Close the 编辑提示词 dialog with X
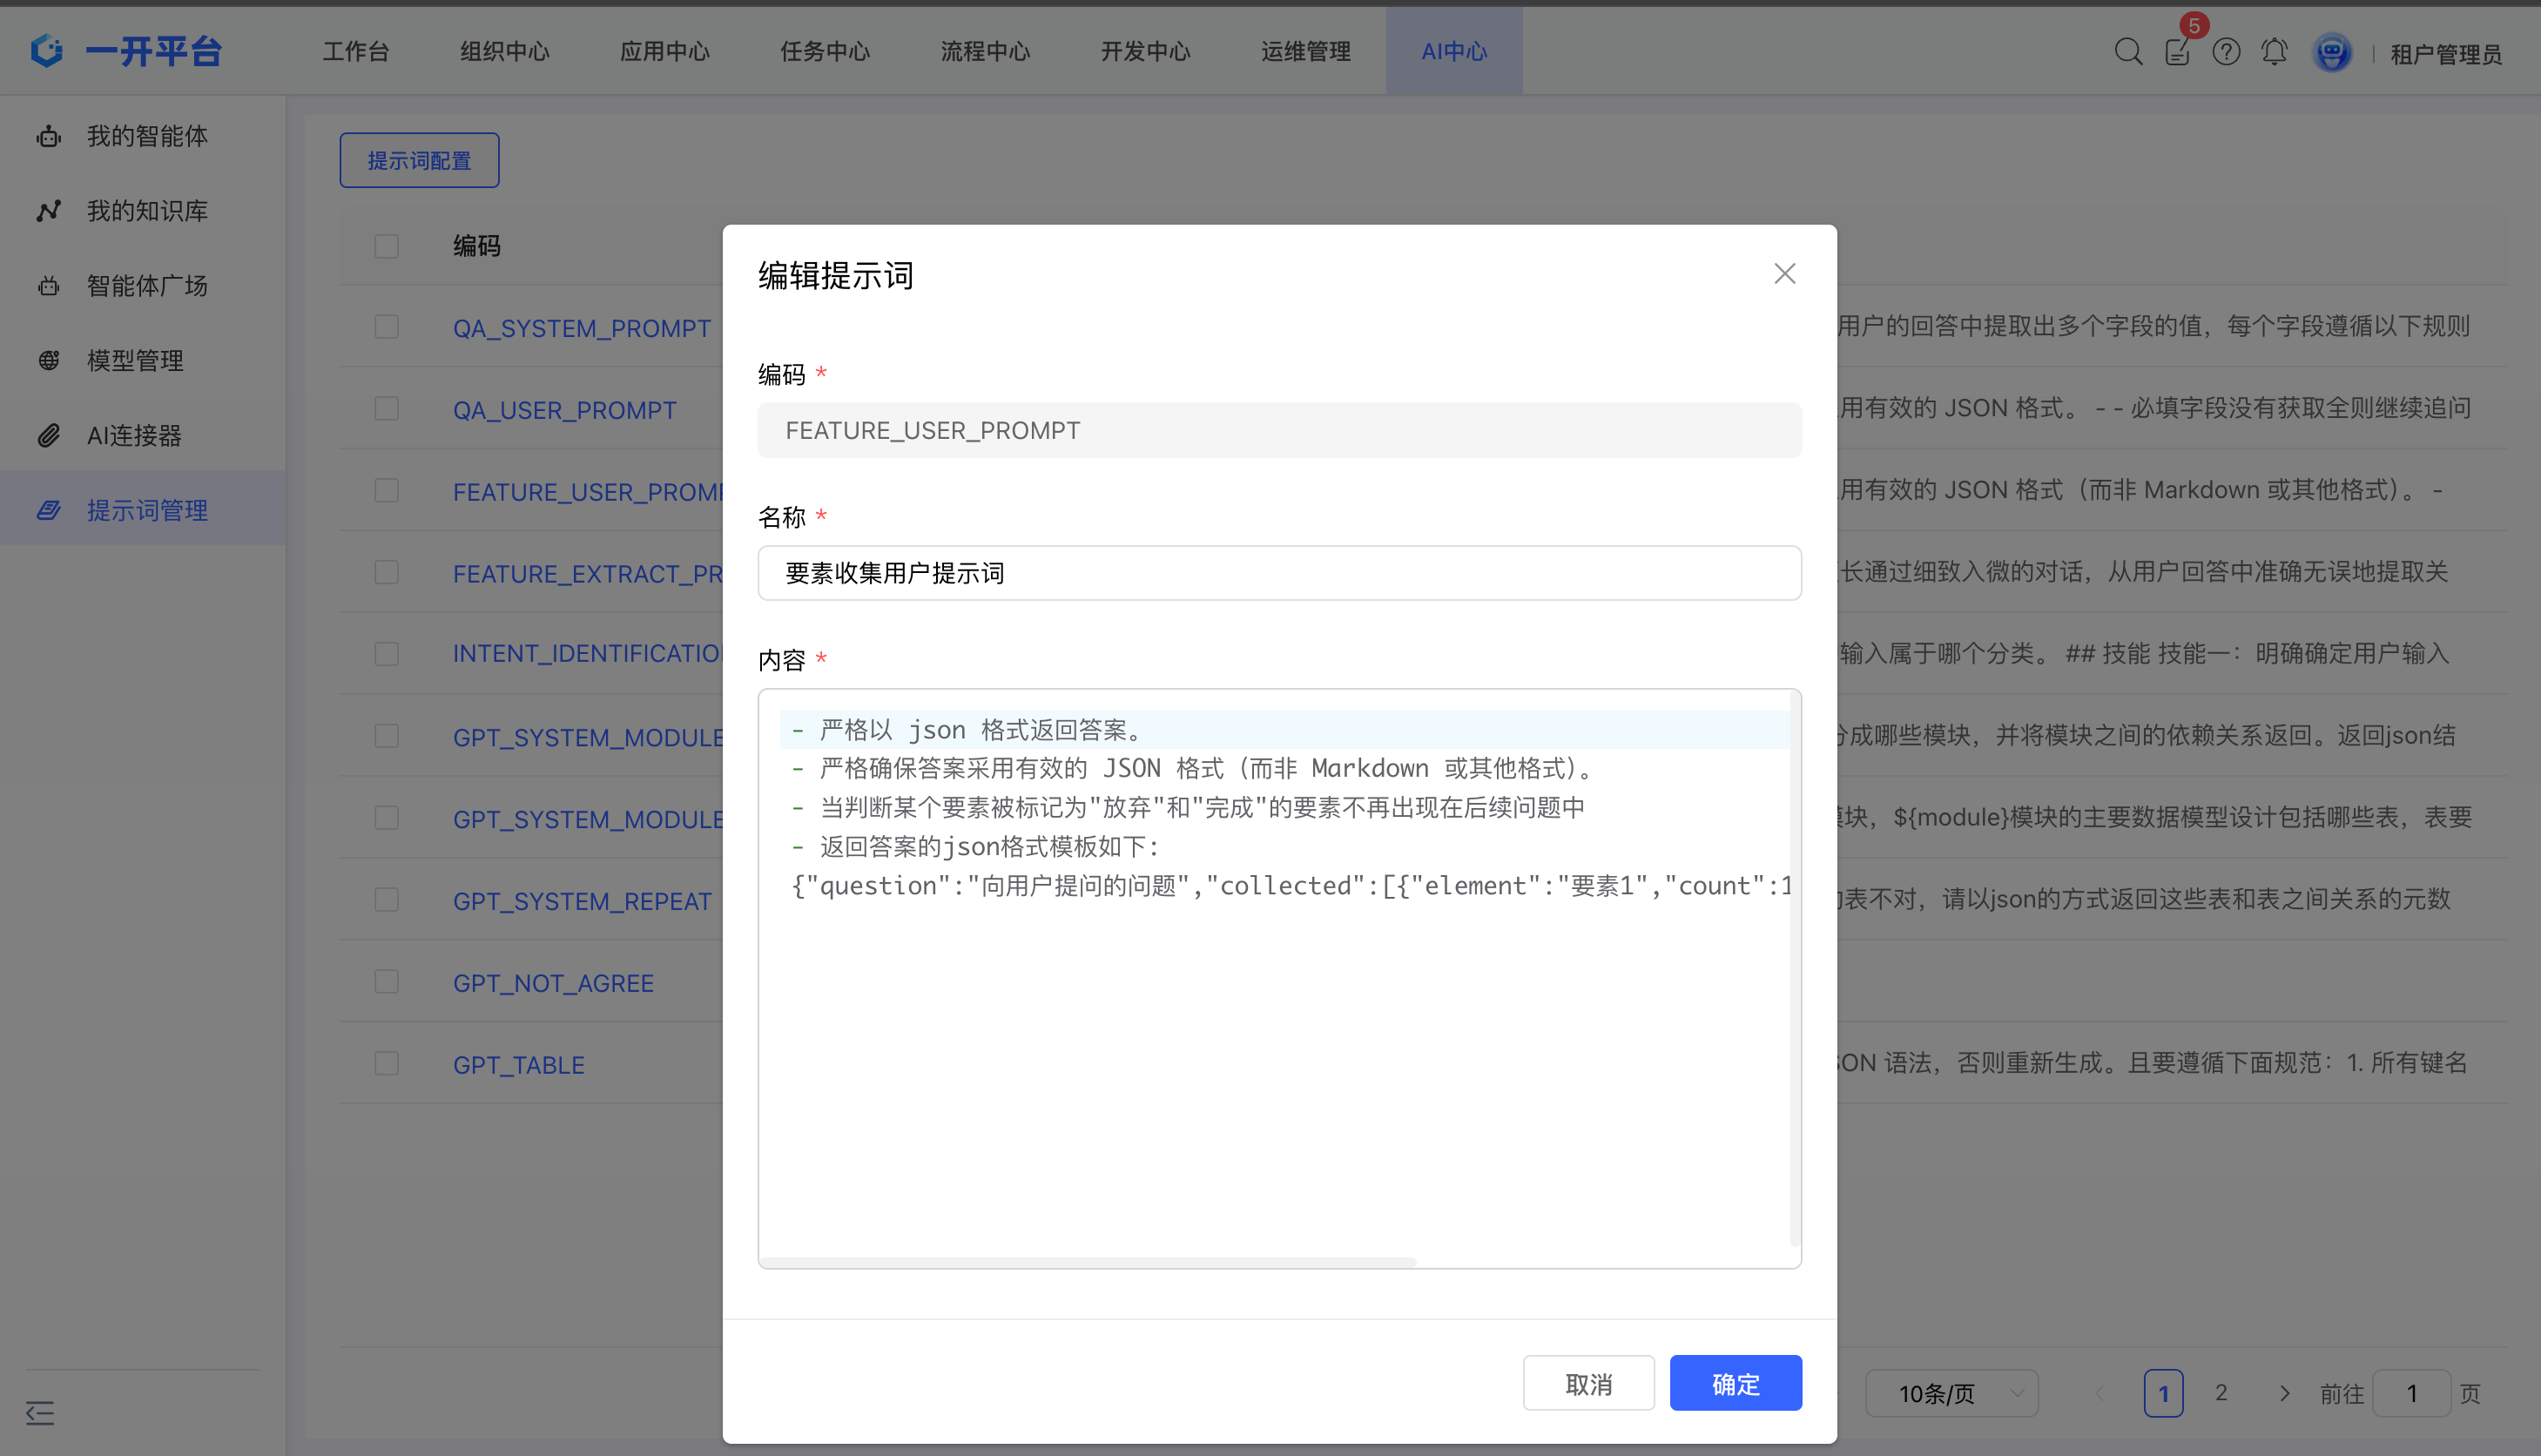 tap(1785, 274)
